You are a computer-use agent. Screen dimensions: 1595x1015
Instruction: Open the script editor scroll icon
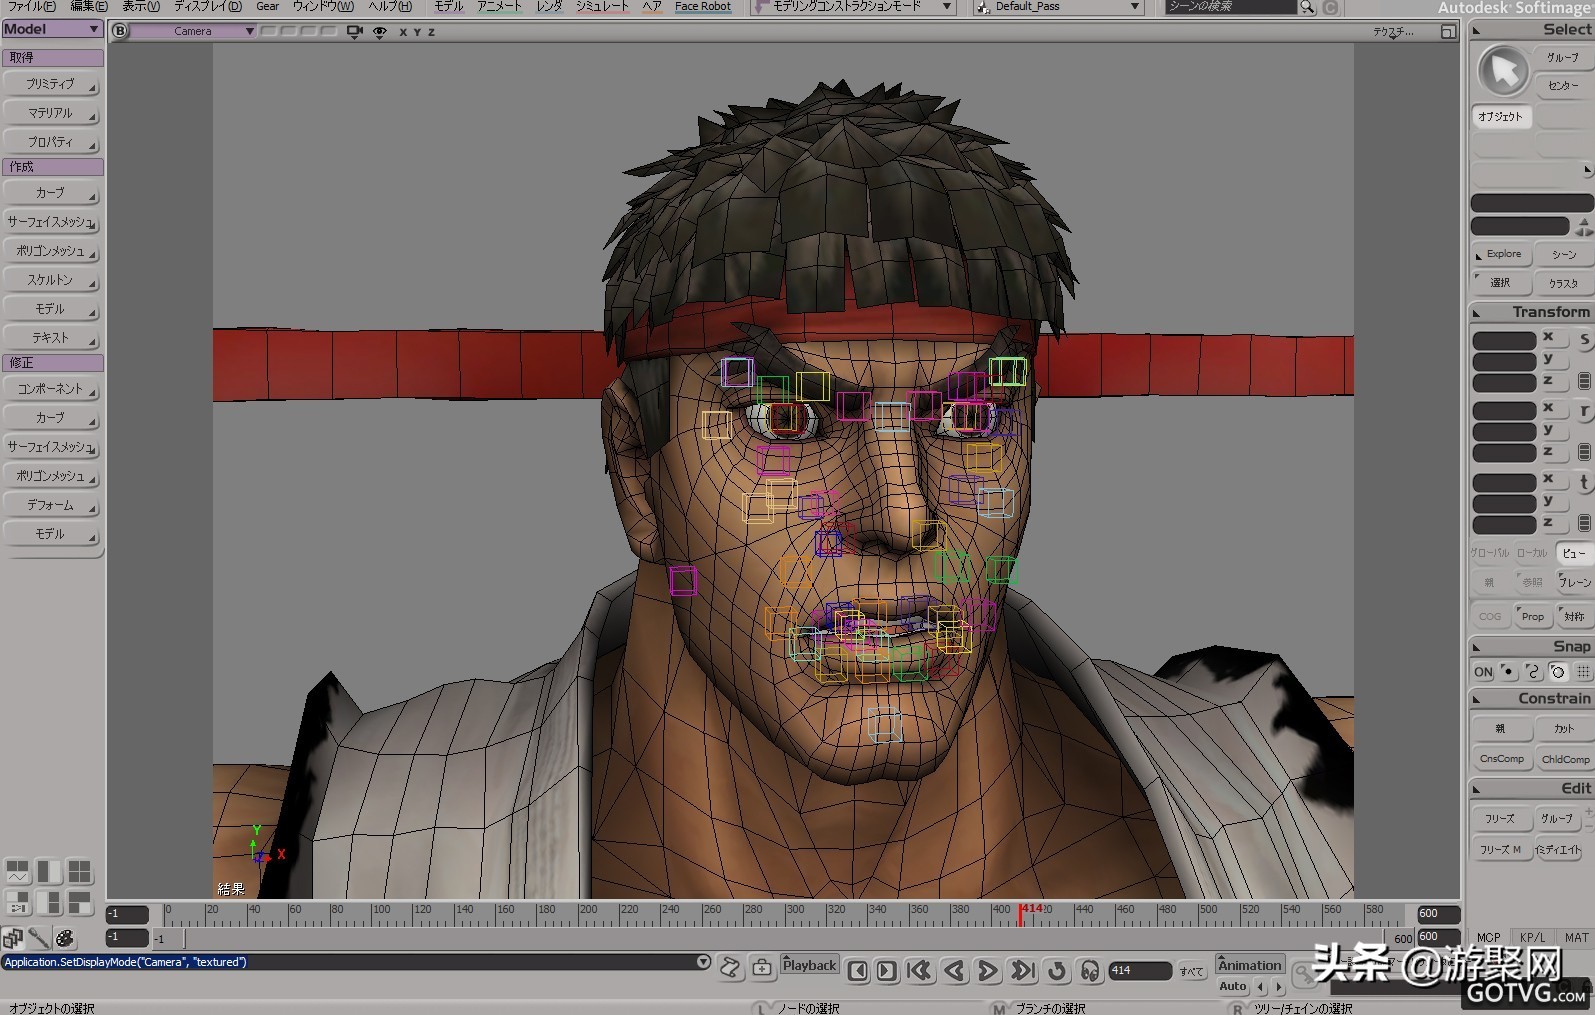730,967
